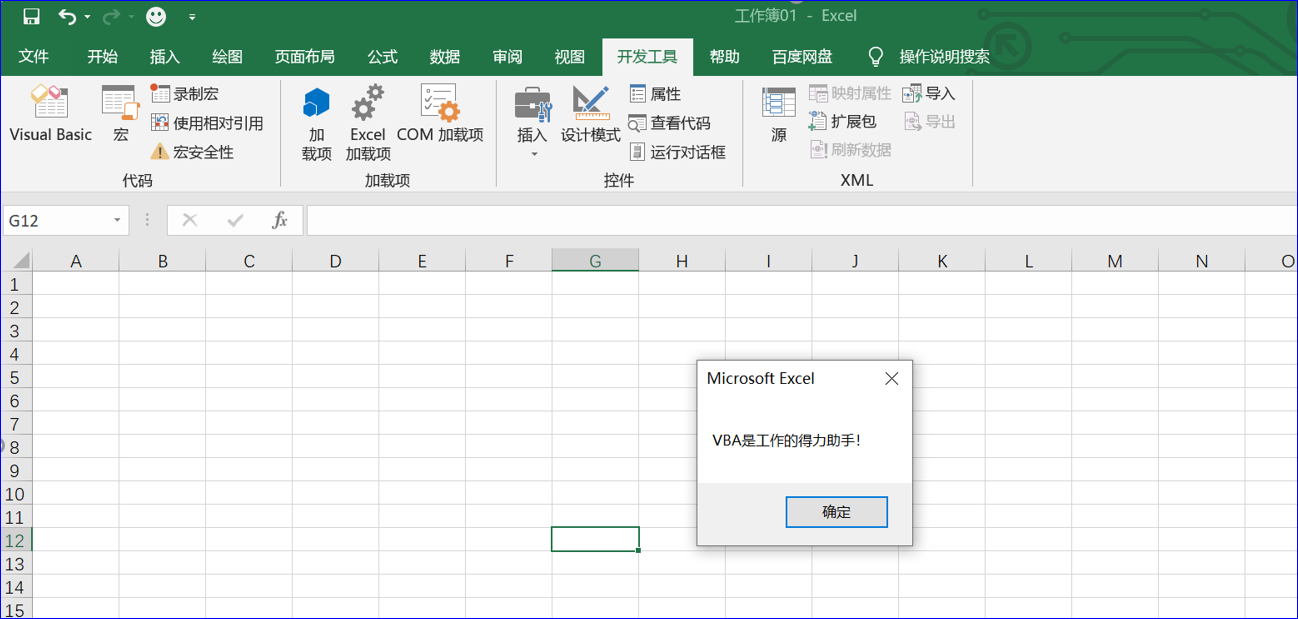Open the 审阅 tab
This screenshot has width=1298, height=619.
coord(507,57)
